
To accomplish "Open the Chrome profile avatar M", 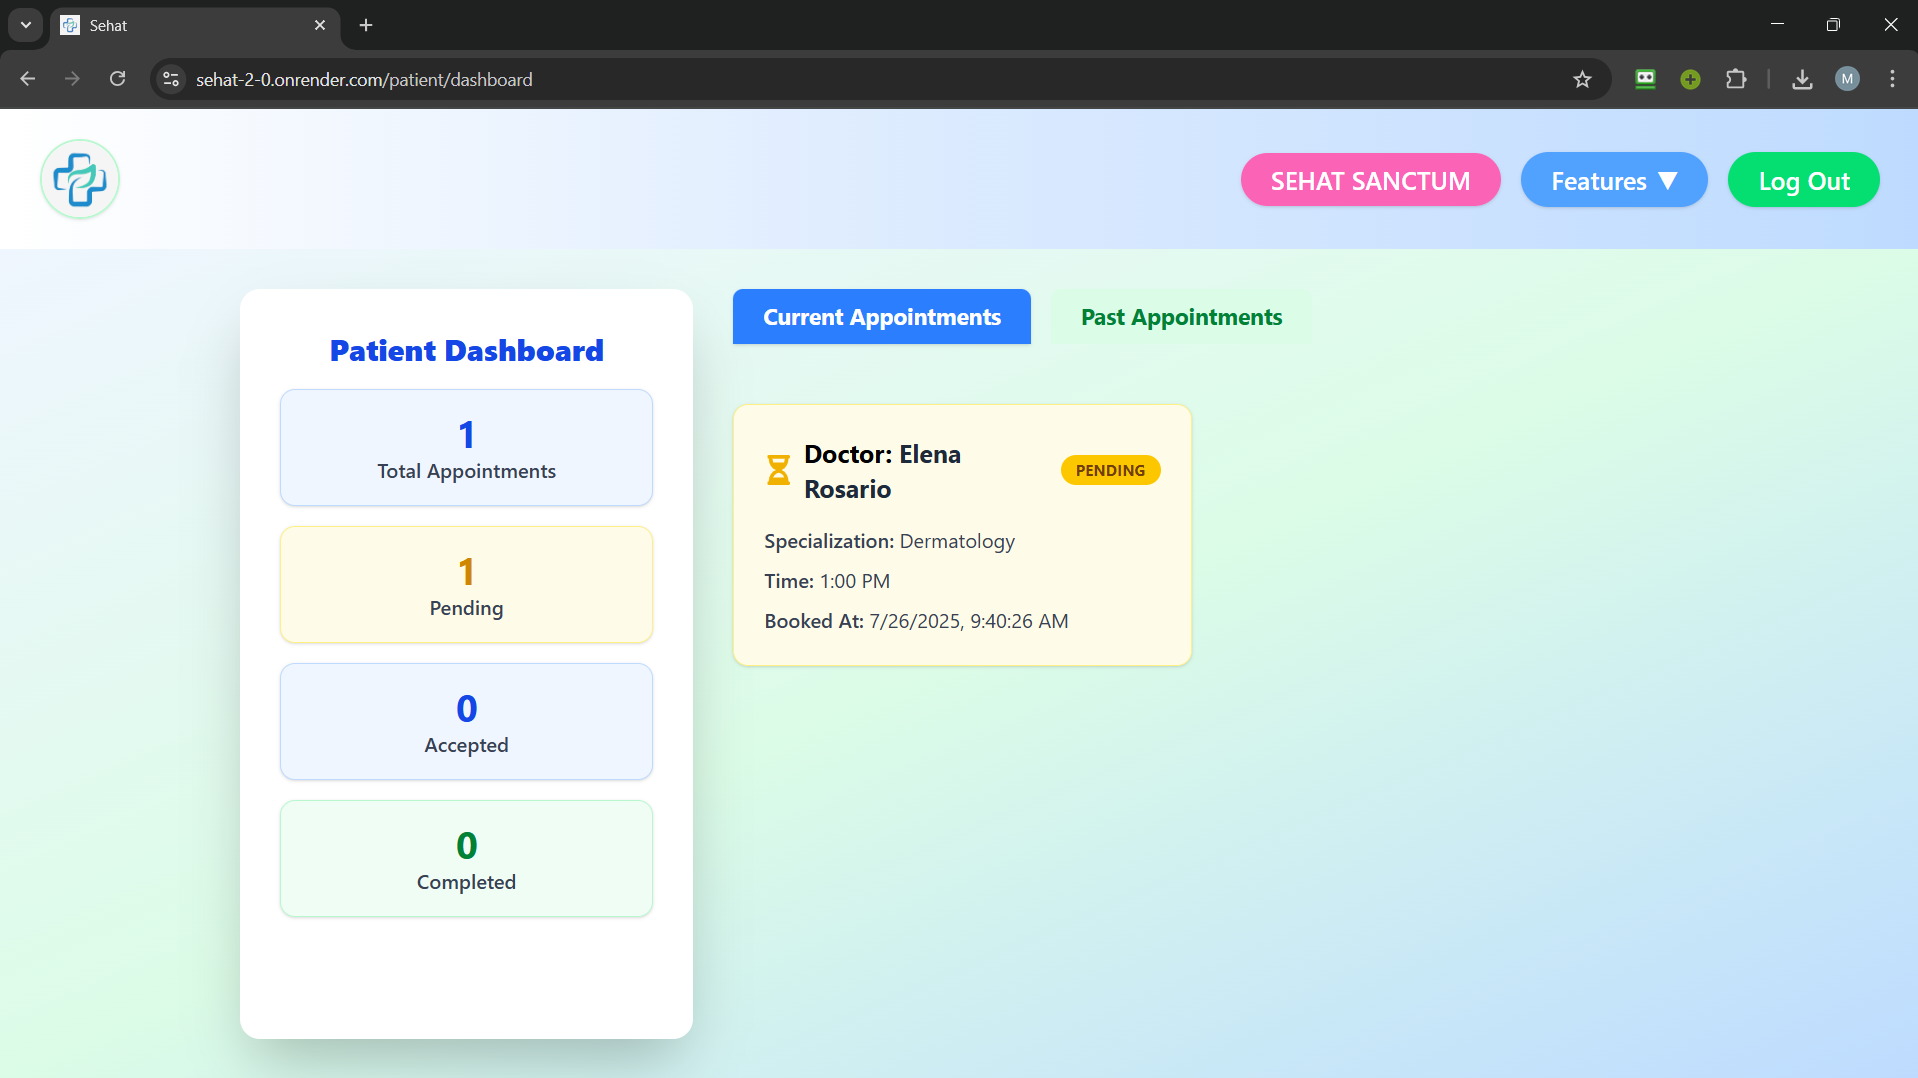I will (1847, 79).
